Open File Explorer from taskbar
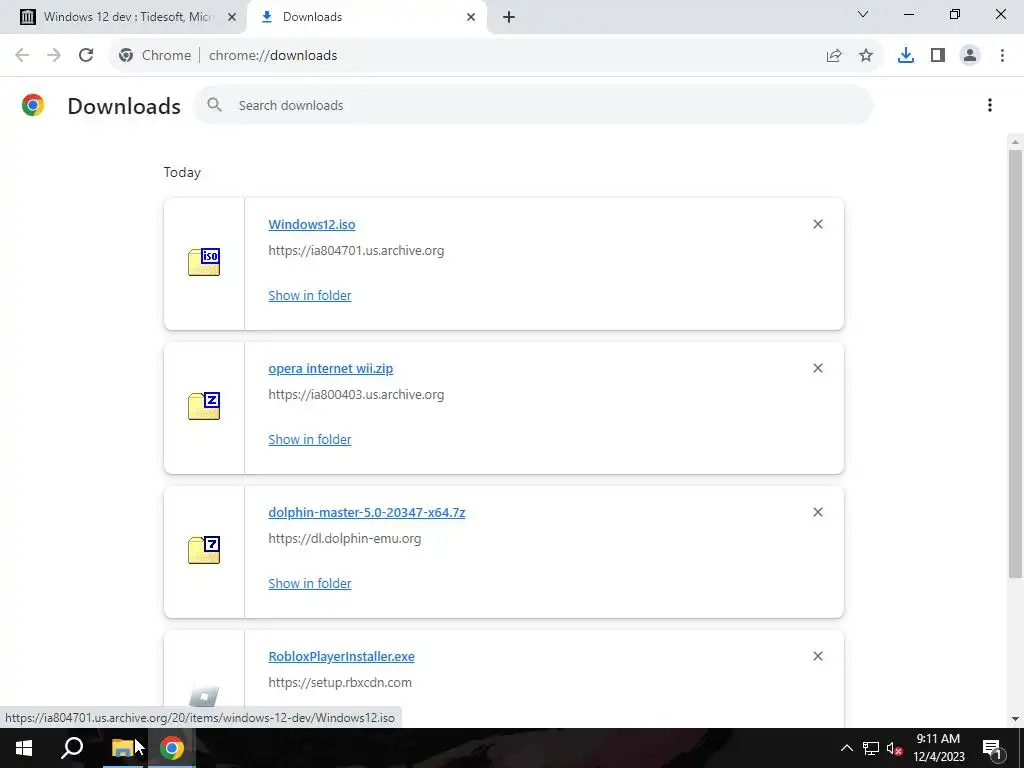The image size is (1024, 768). click(122, 748)
